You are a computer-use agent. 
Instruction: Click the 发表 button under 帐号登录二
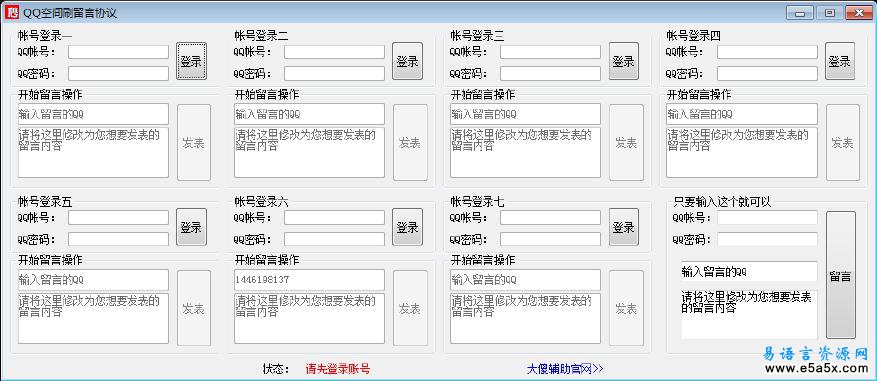(410, 143)
